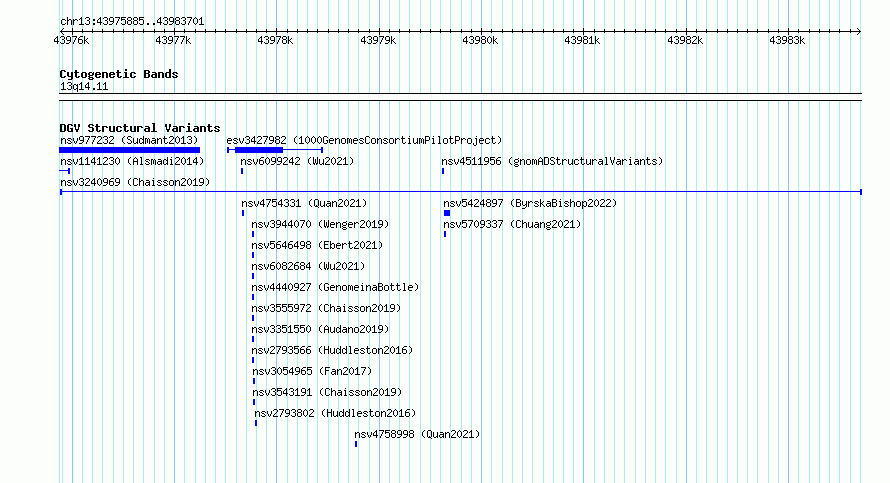This screenshot has width=890, height=483.
Task: Click the chr13:43975885..43983701 coordinate label
Action: (x=132, y=22)
